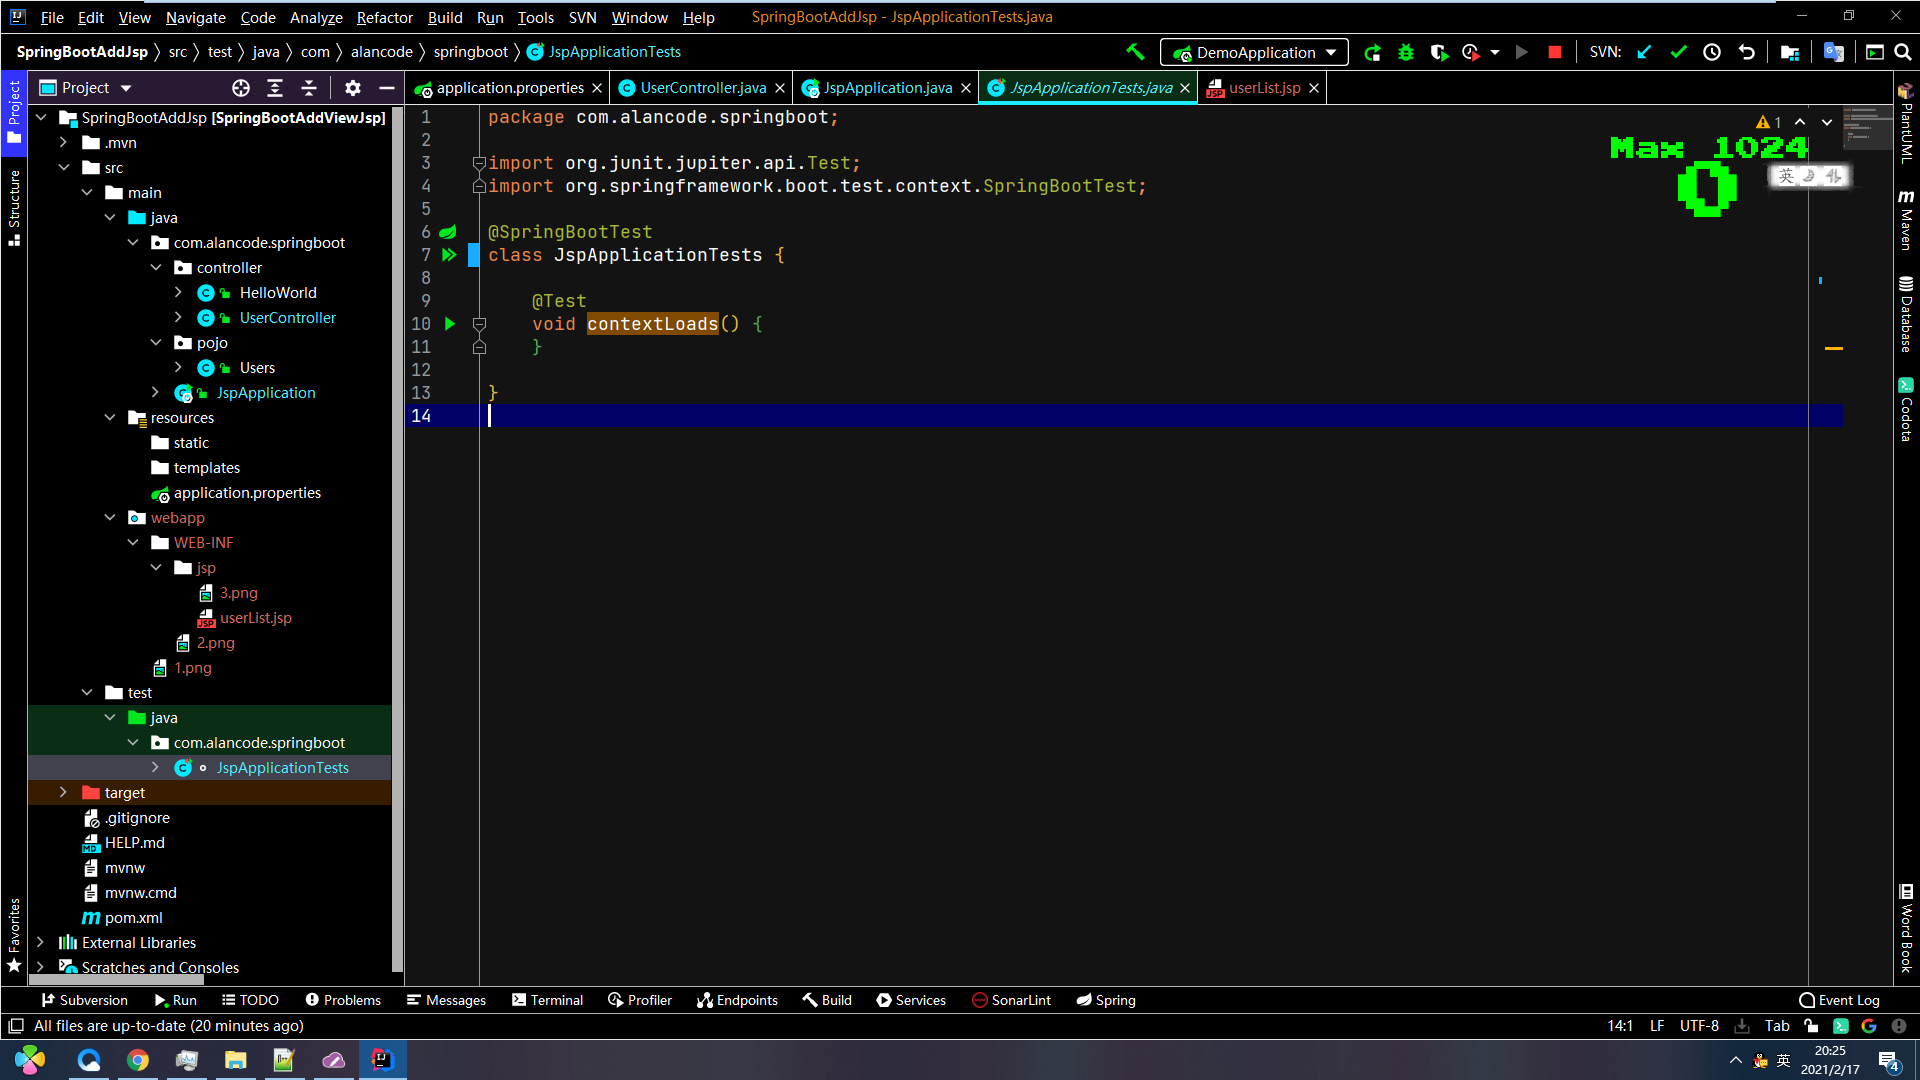Toggle the Word Book tool window
Image resolution: width=1920 pixels, height=1080 pixels.
point(1906,928)
